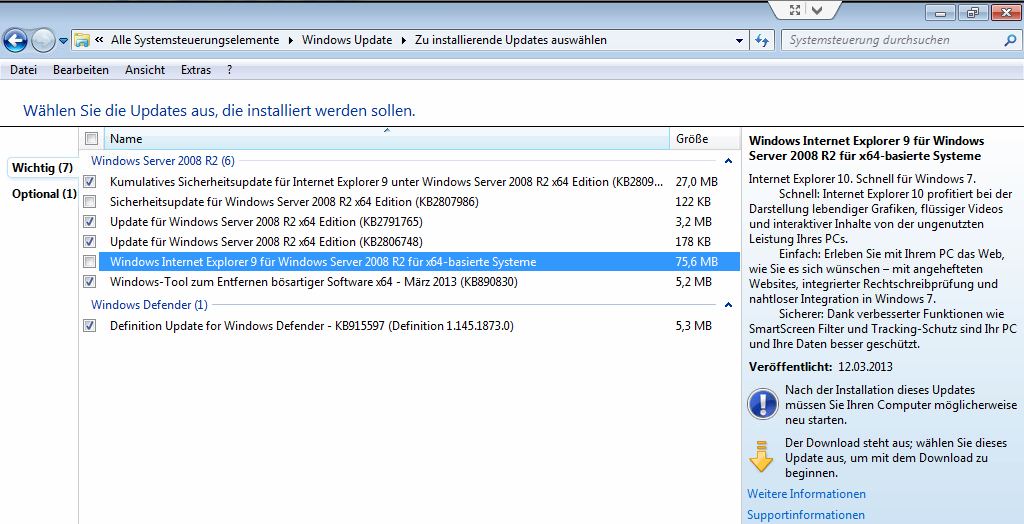Open the Extras menu
The height and width of the screenshot is (524, 1024).
(x=196, y=70)
